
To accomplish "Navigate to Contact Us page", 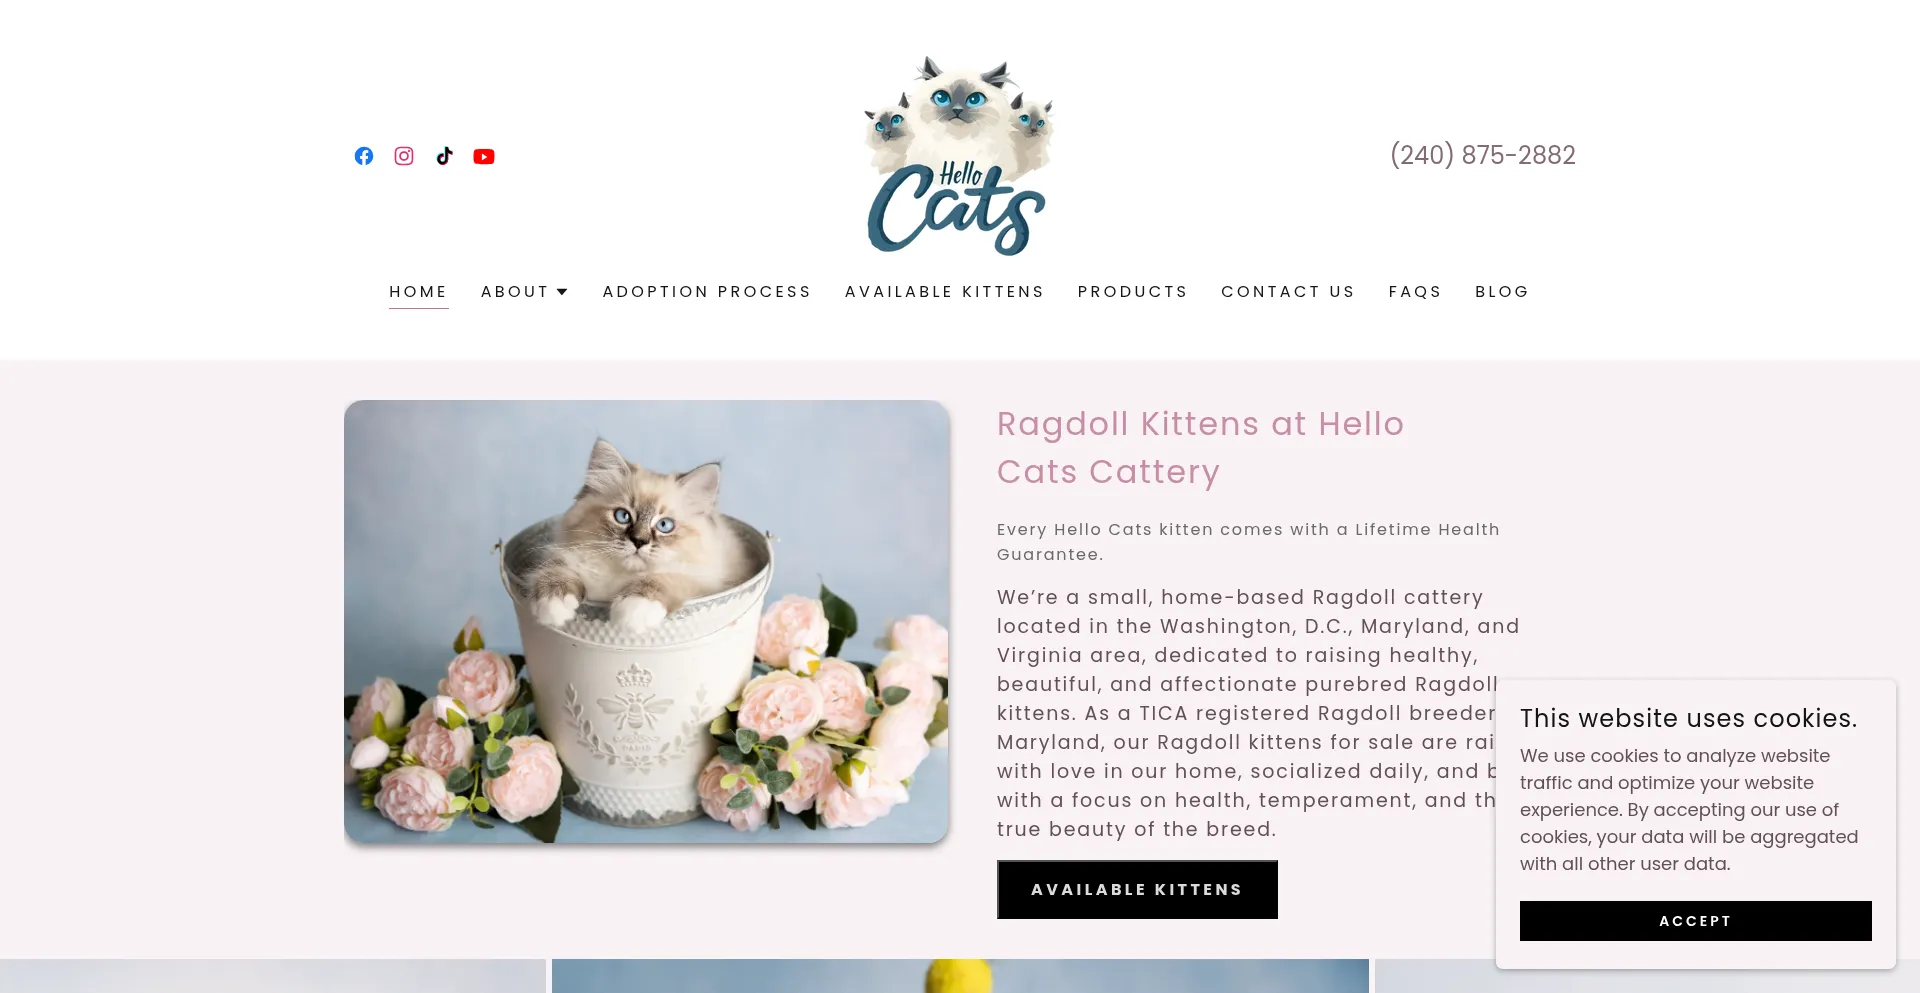I will (1288, 292).
